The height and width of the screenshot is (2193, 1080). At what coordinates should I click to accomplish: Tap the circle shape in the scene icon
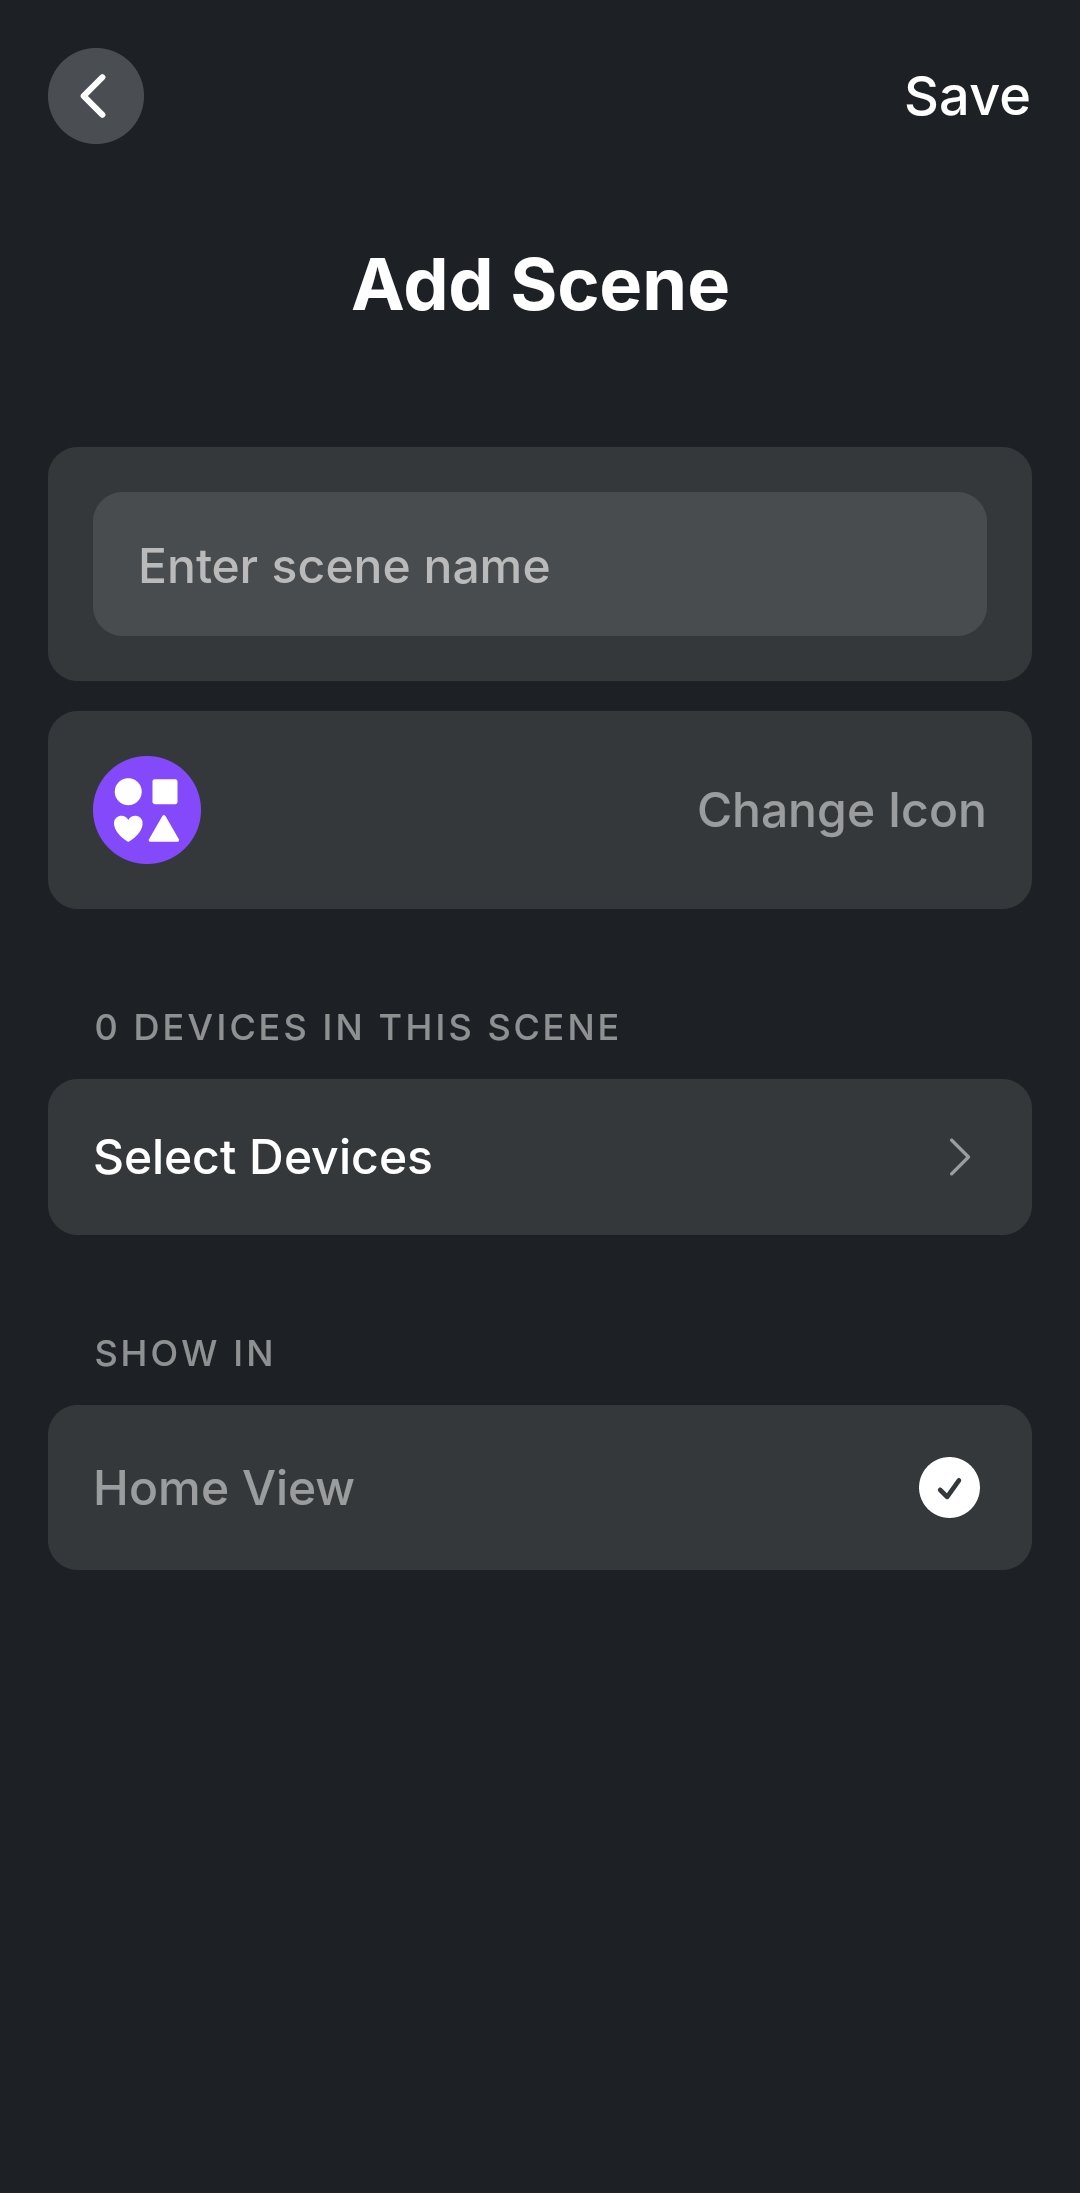[128, 792]
